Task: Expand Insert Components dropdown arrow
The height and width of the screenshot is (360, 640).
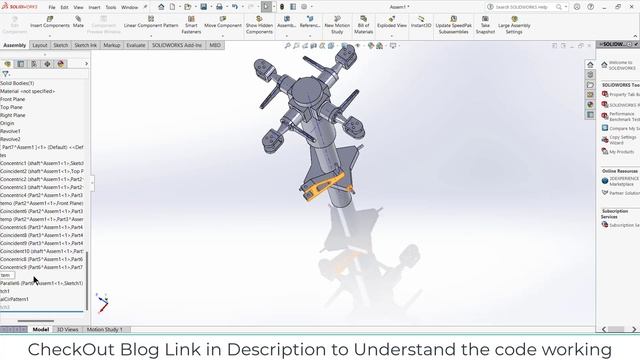Action: (50, 36)
